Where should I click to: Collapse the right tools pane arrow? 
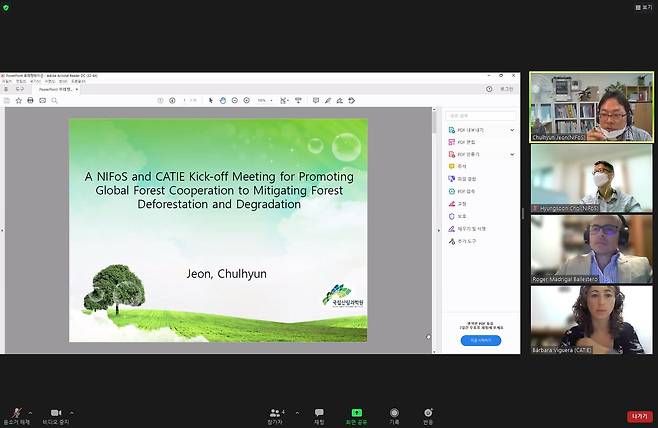pos(439,230)
